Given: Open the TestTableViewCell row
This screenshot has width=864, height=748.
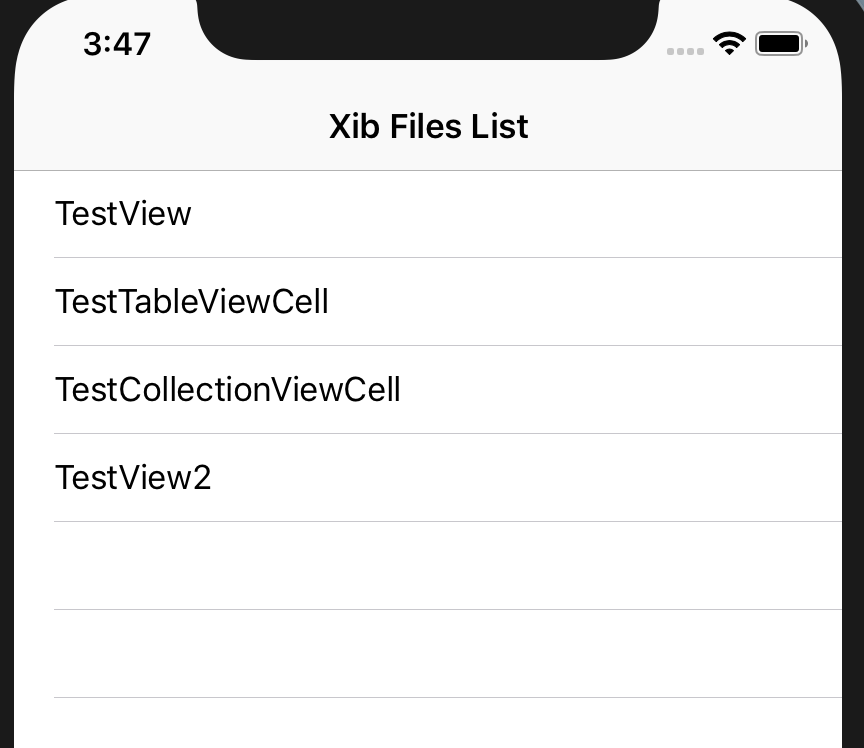Looking at the screenshot, I should (428, 302).
